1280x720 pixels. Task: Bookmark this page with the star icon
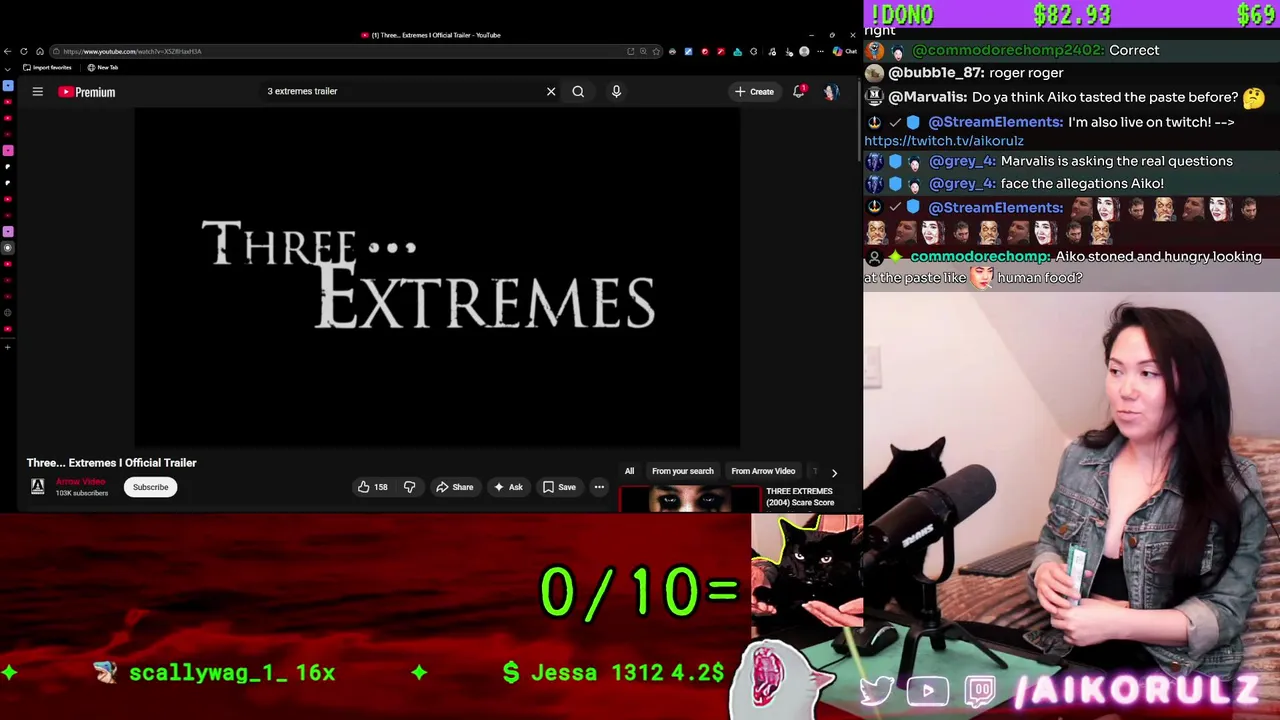click(656, 51)
